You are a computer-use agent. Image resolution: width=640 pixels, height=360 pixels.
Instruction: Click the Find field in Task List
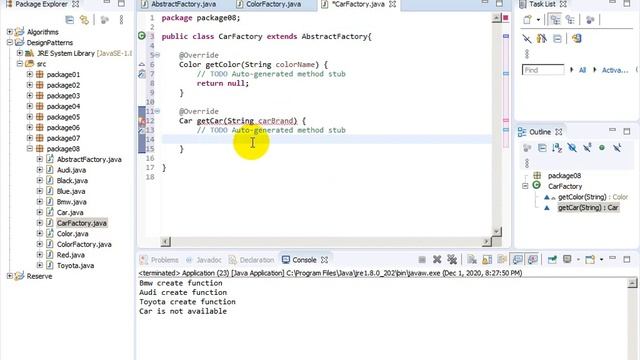(543, 70)
